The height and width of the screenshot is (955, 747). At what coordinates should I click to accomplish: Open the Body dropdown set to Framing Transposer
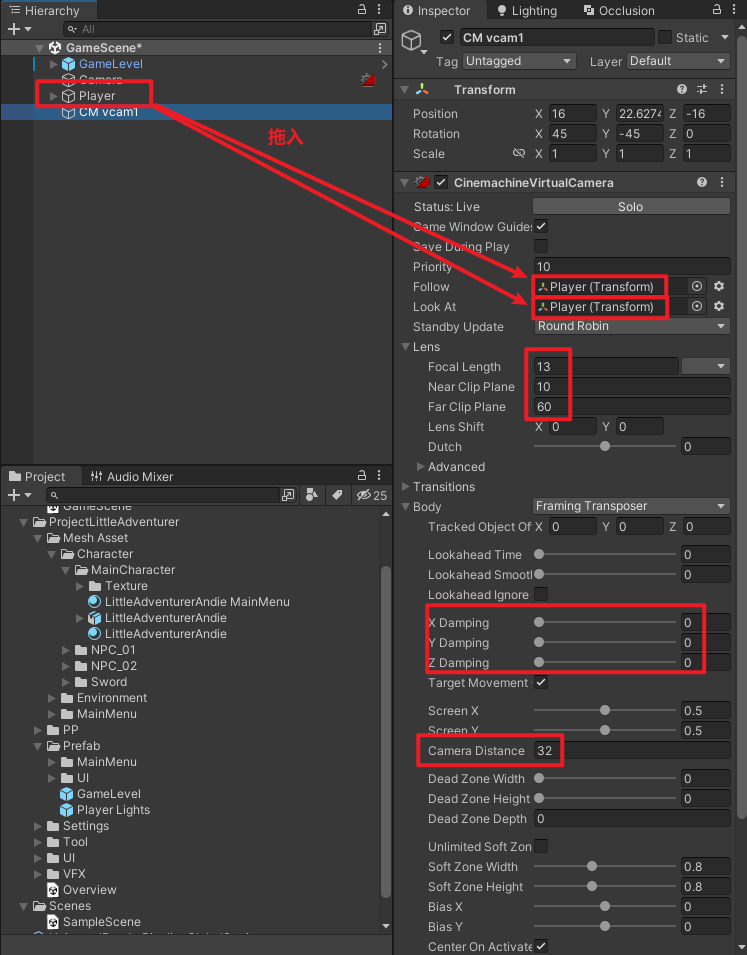[631, 507]
